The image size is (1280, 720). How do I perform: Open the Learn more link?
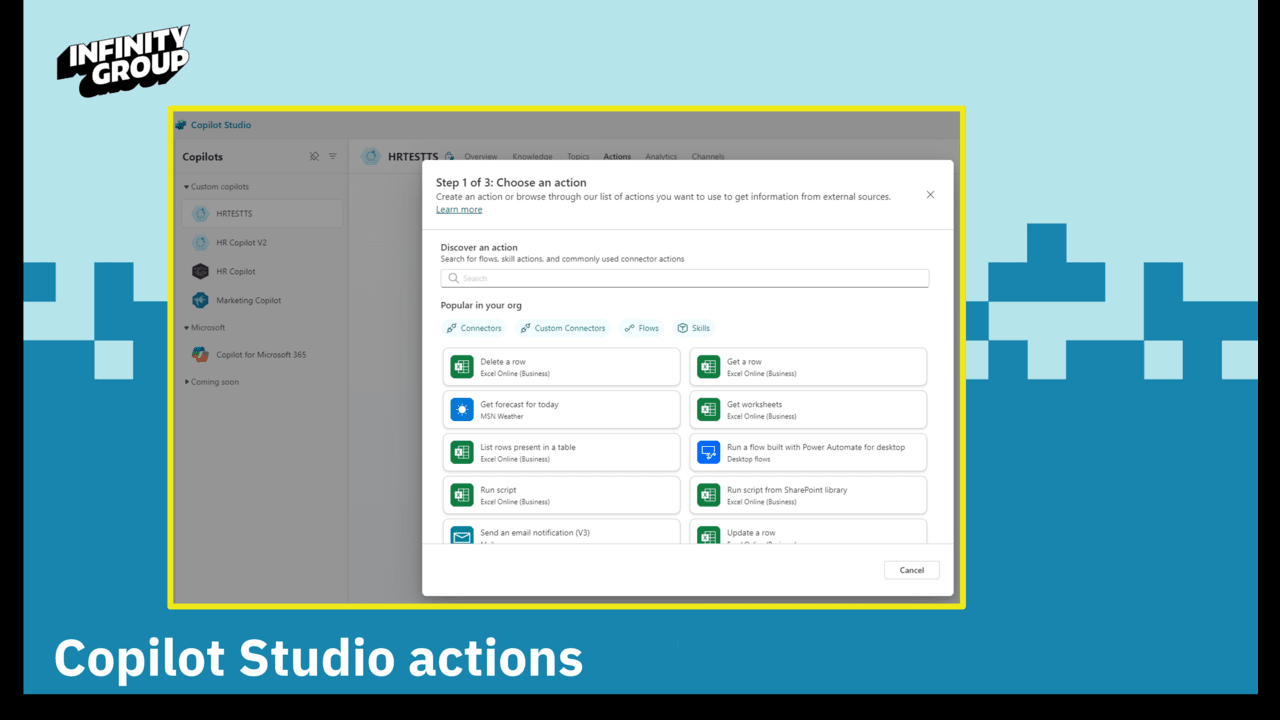pyautogui.click(x=459, y=210)
